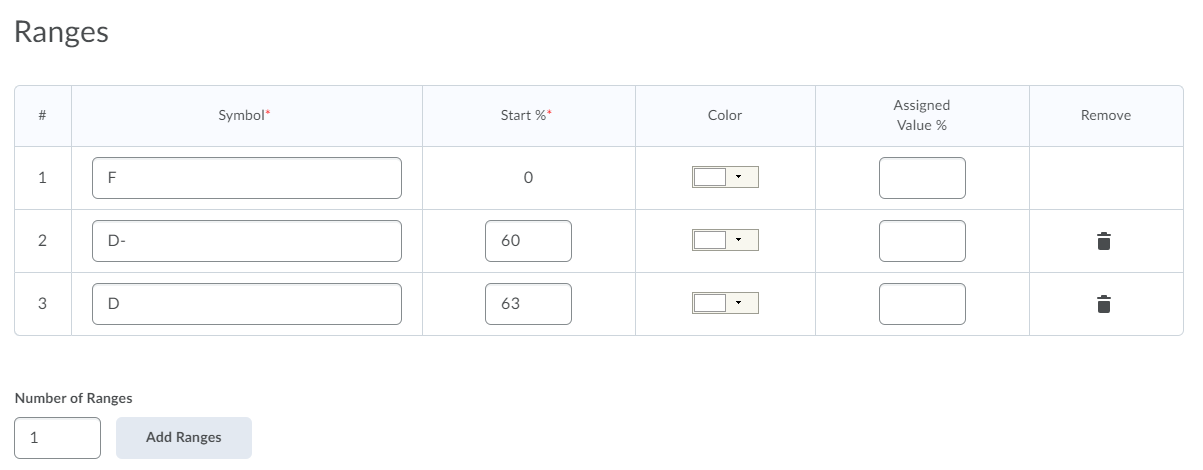This screenshot has width=1203, height=470.
Task: Select the Start % field showing 60
Action: click(x=528, y=241)
